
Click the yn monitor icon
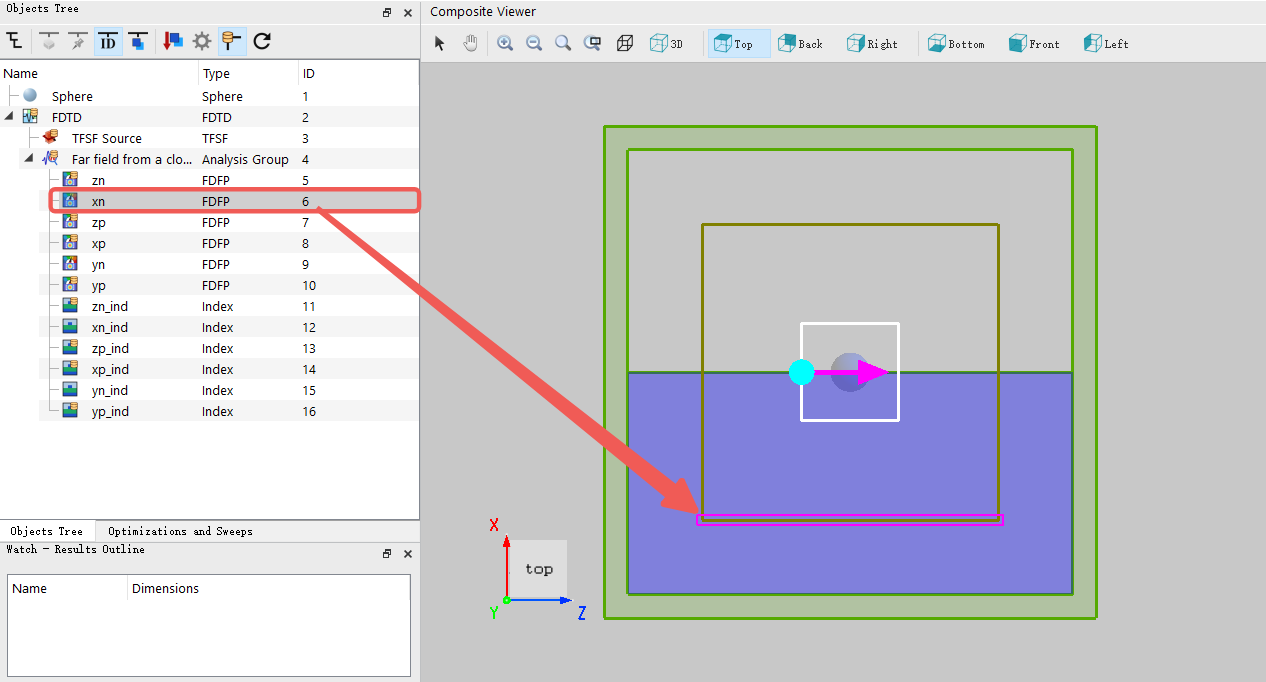point(70,264)
